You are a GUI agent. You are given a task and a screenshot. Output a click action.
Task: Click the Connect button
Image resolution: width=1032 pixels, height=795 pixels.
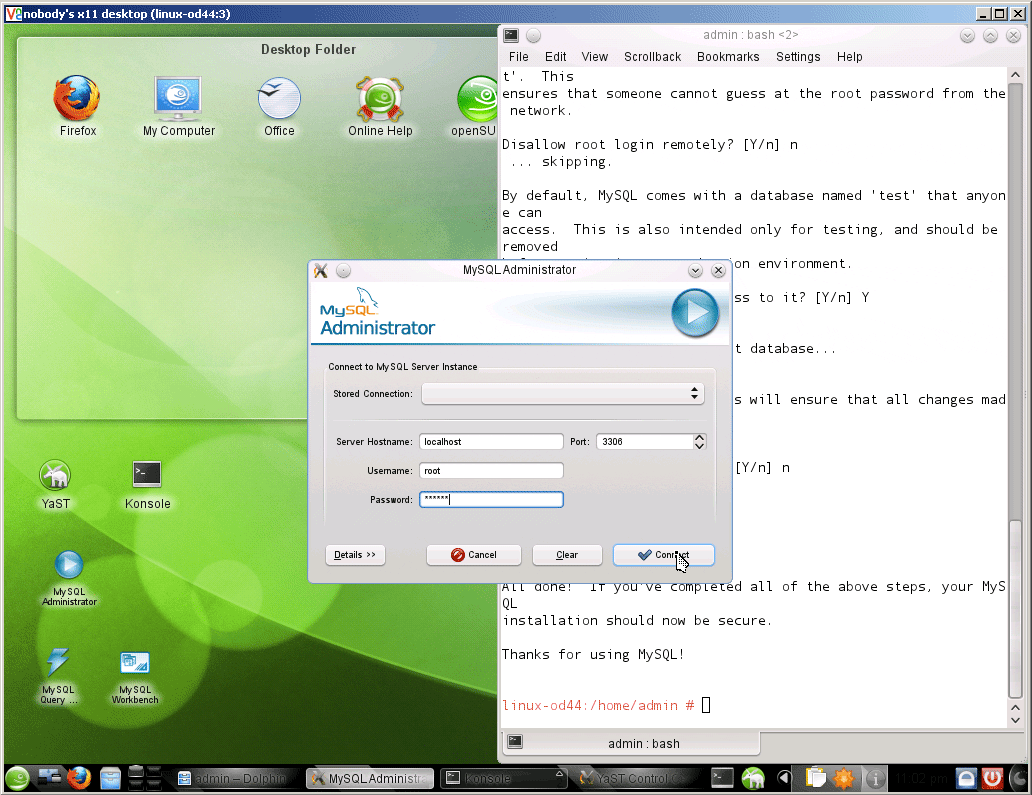[663, 555]
